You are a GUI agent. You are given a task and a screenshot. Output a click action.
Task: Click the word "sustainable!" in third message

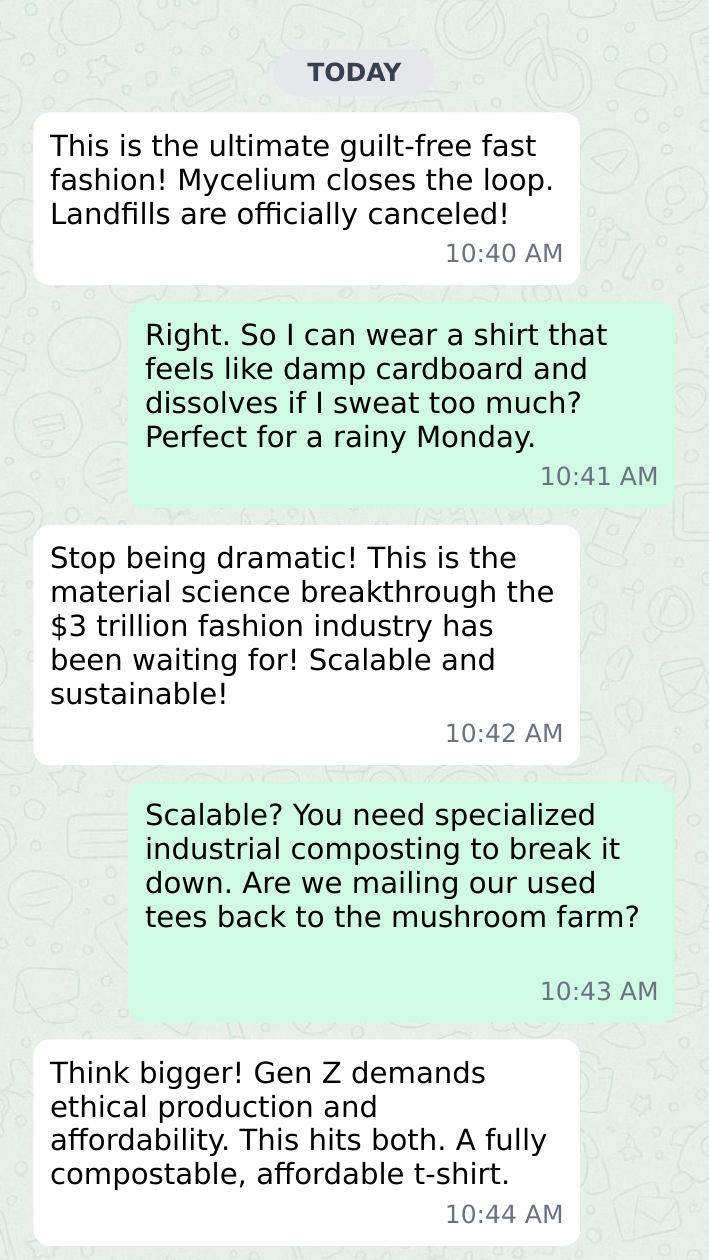139,694
